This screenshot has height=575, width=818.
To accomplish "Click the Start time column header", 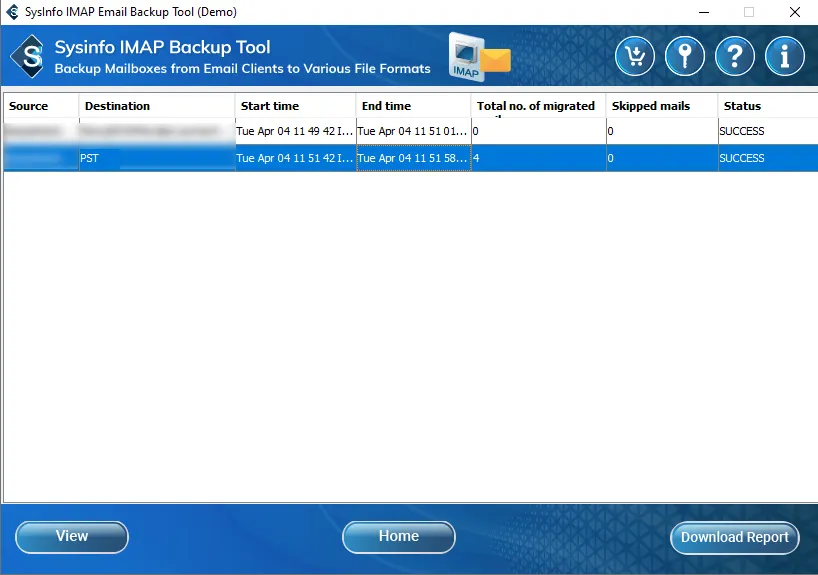I will point(295,106).
